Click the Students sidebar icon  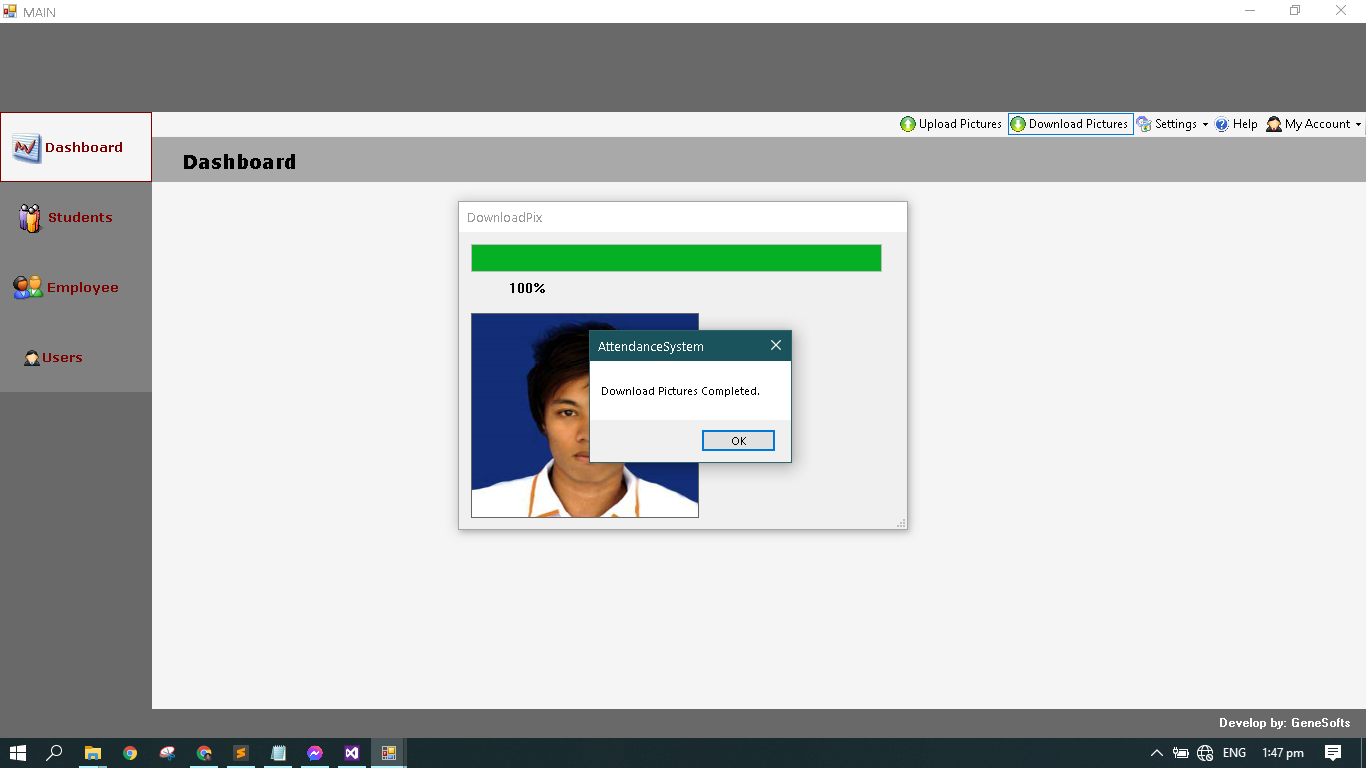pos(31,218)
